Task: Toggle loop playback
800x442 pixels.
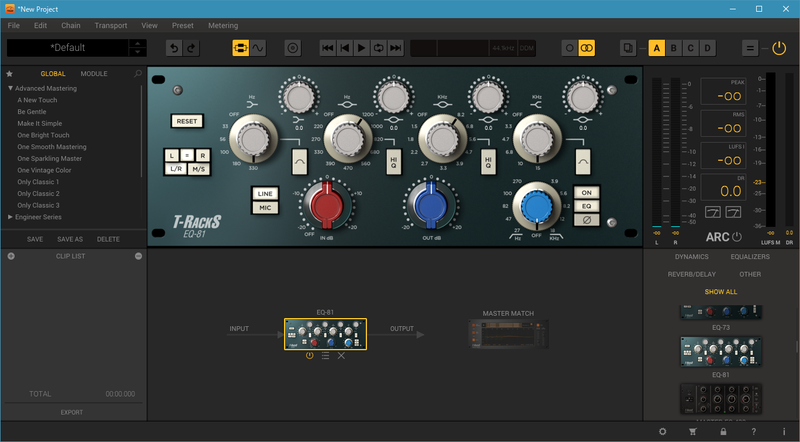Action: [379, 48]
